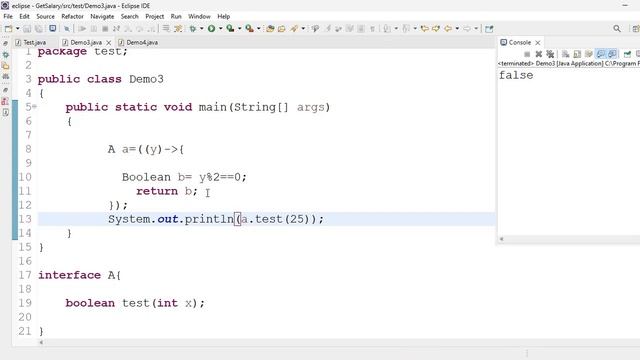Collapse the main method fold marker
Image resolution: width=640 pixels, height=360 pixels.
tap(35, 107)
